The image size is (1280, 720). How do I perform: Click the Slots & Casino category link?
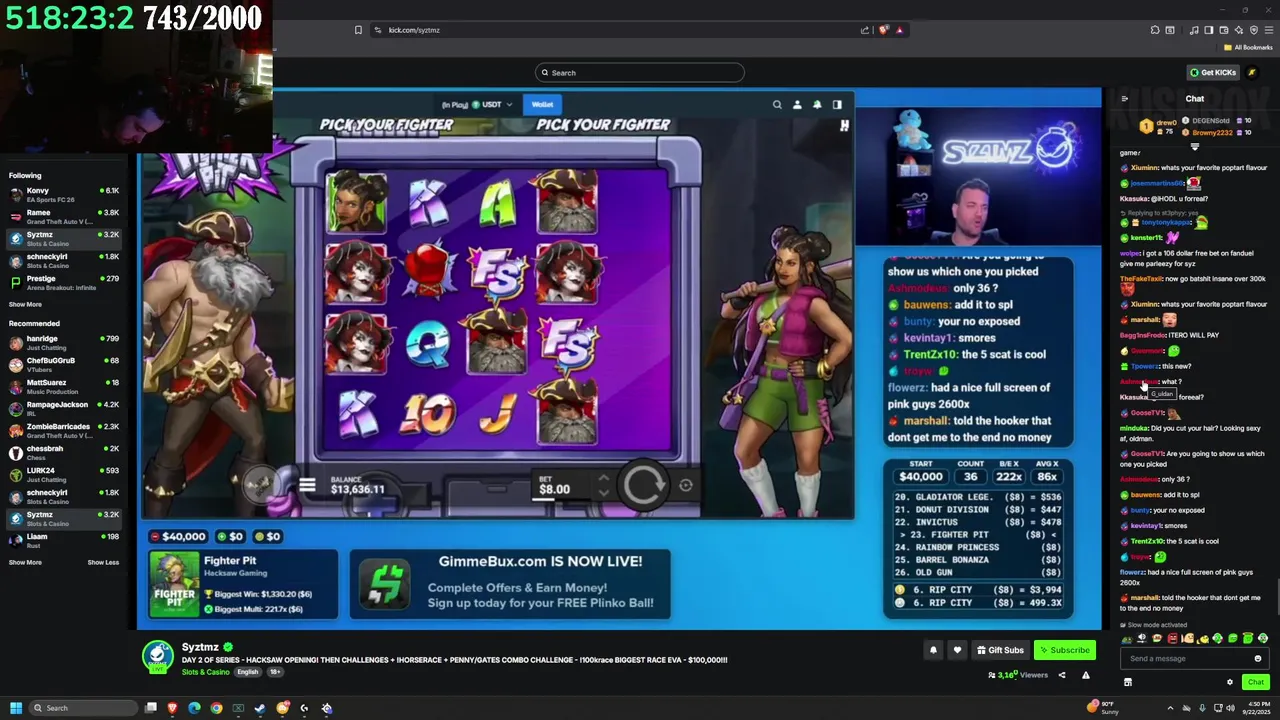(205, 672)
